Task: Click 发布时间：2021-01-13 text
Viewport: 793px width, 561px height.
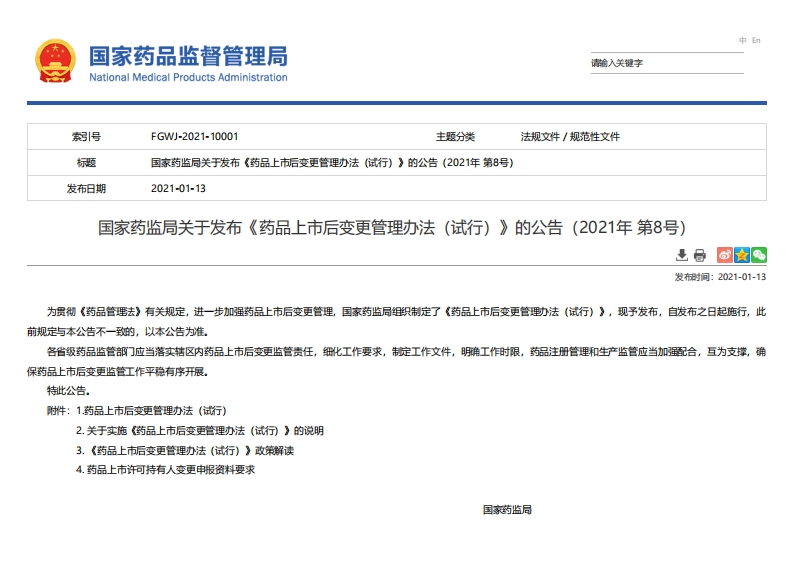Action: point(720,277)
